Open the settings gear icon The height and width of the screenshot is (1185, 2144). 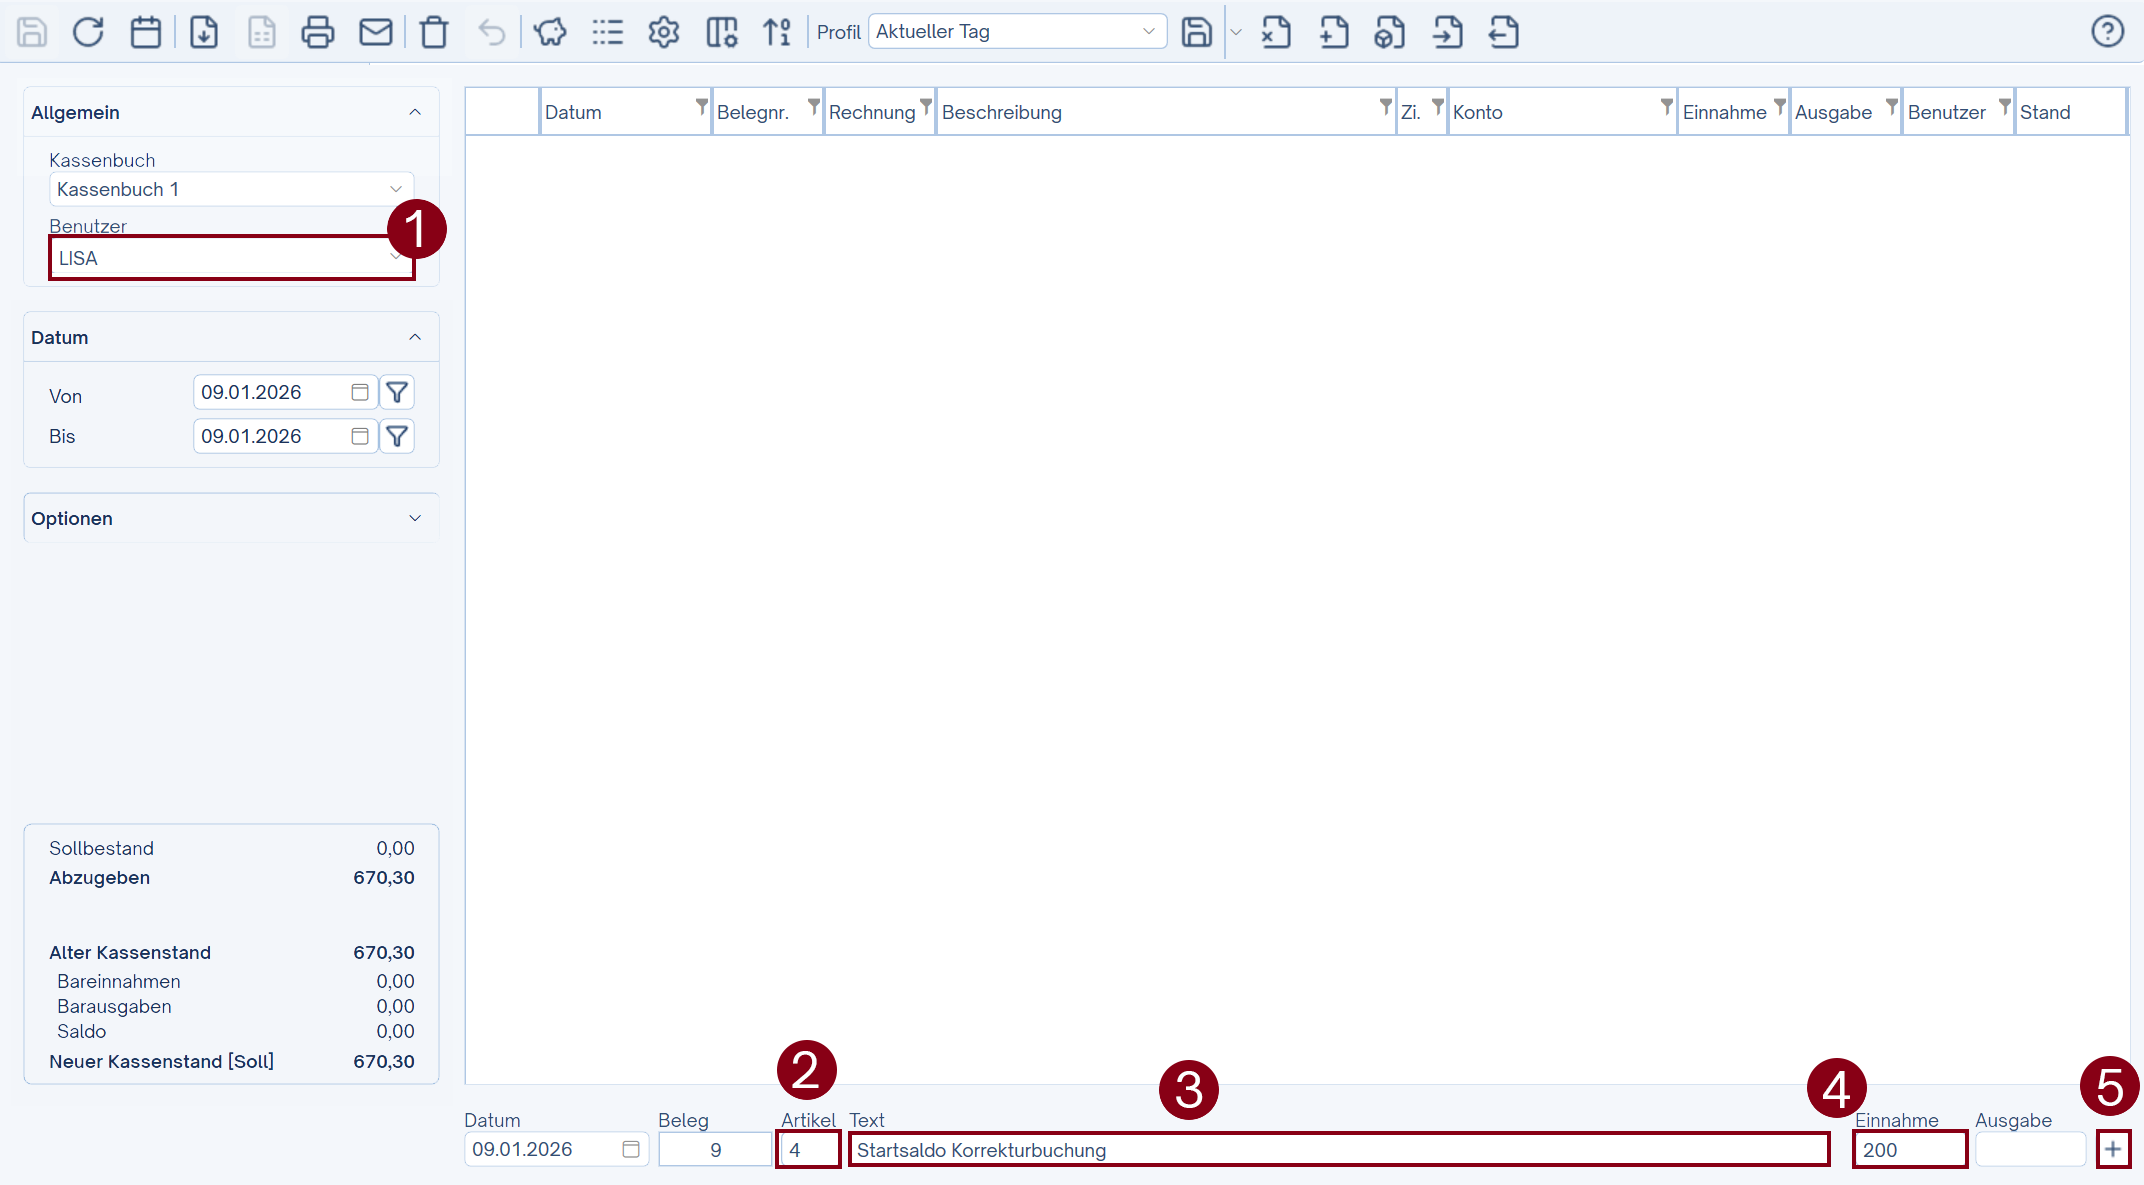664,32
